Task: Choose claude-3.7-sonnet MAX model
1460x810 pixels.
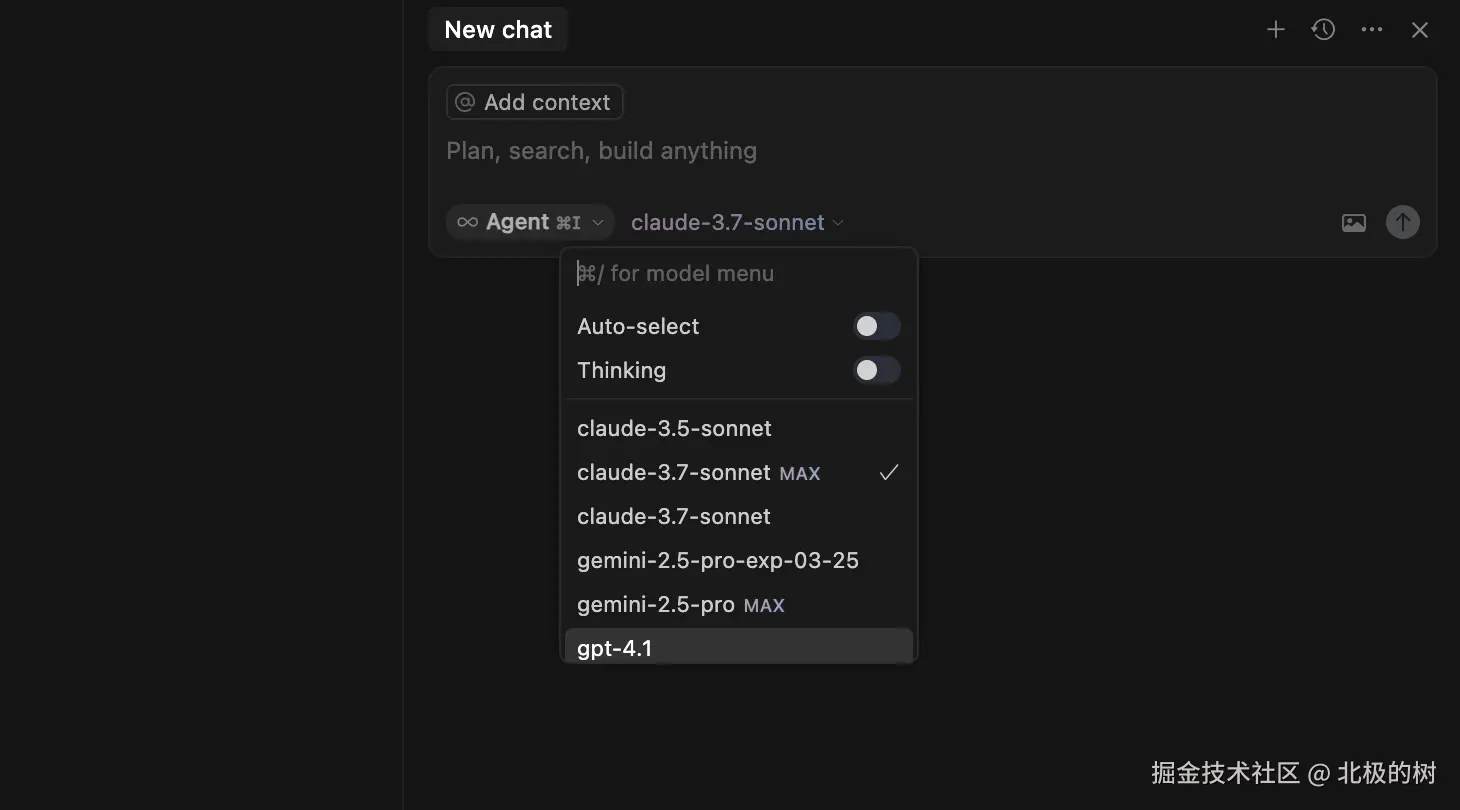Action: (698, 472)
